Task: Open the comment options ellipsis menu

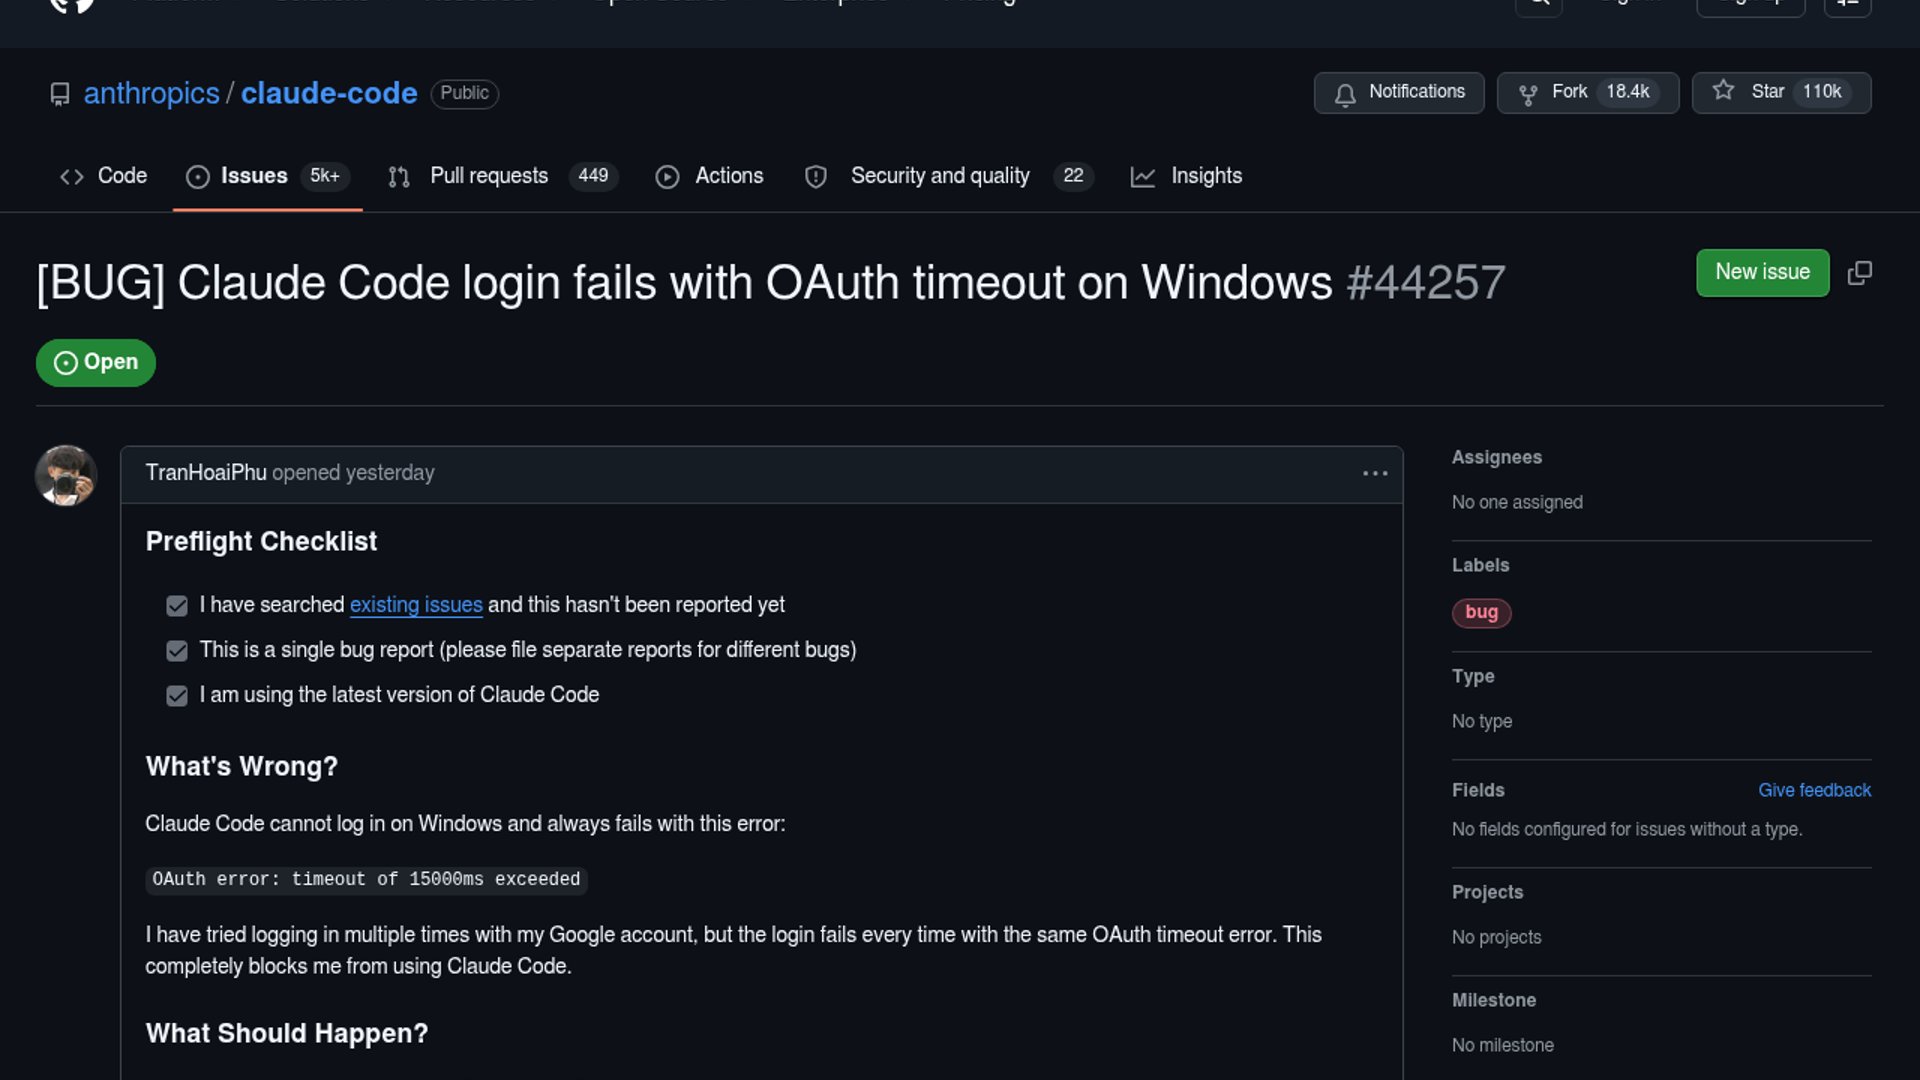Action: 1375,473
